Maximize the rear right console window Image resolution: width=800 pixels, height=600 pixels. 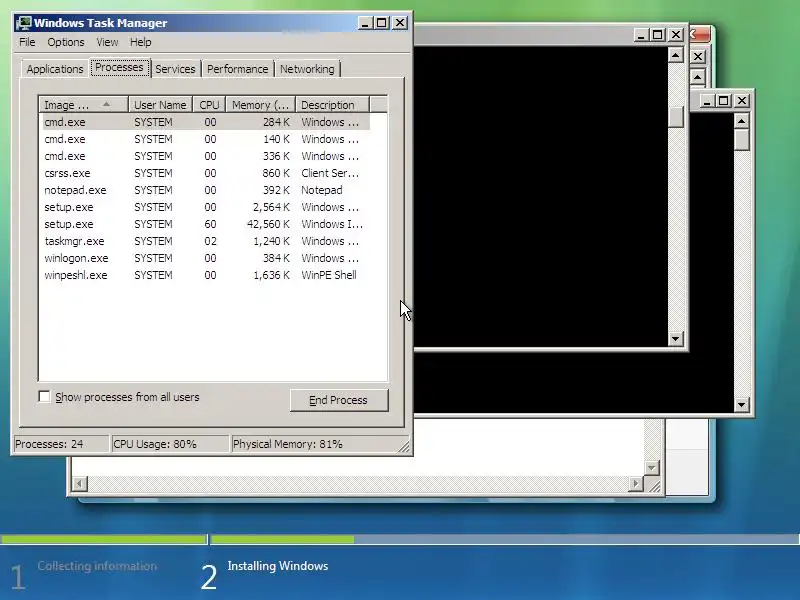(723, 101)
